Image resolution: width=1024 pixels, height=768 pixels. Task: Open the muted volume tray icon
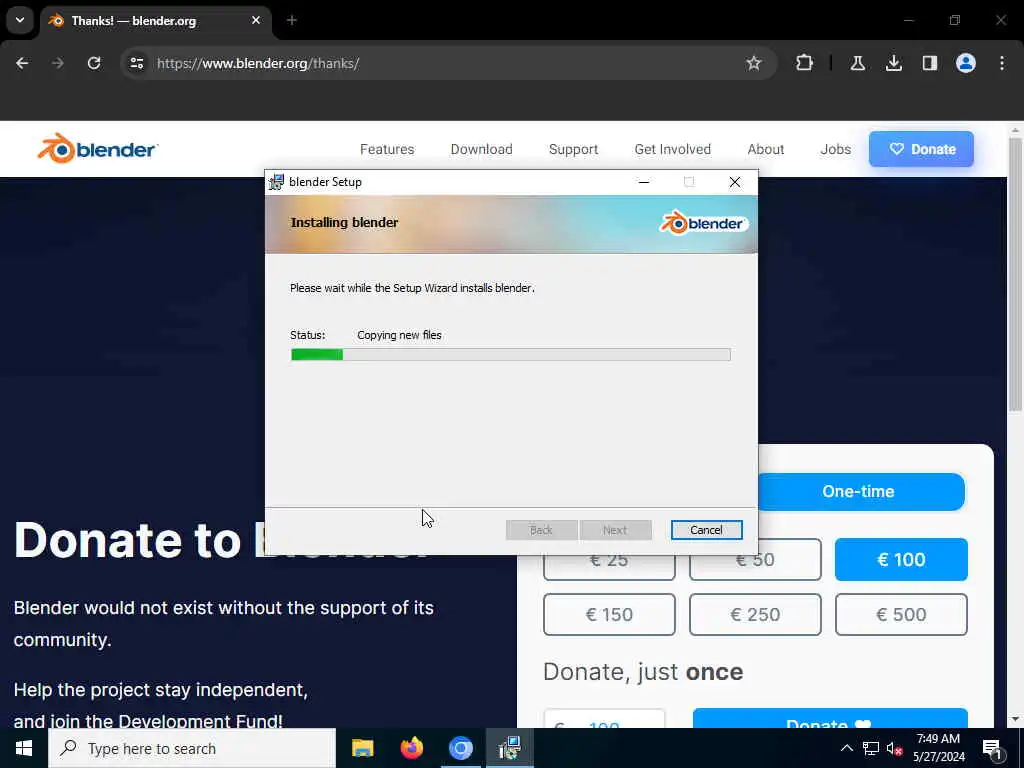point(894,748)
